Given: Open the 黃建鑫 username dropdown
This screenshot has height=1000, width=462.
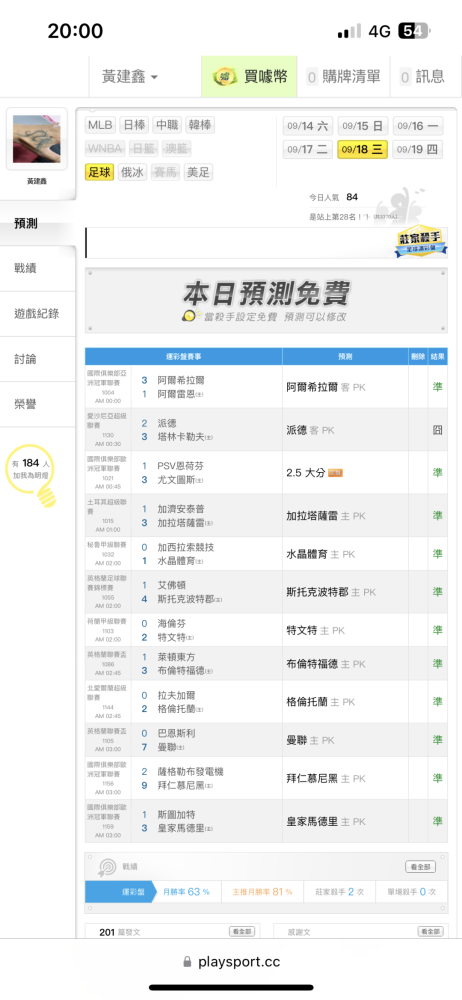Looking at the screenshot, I should click(130, 77).
